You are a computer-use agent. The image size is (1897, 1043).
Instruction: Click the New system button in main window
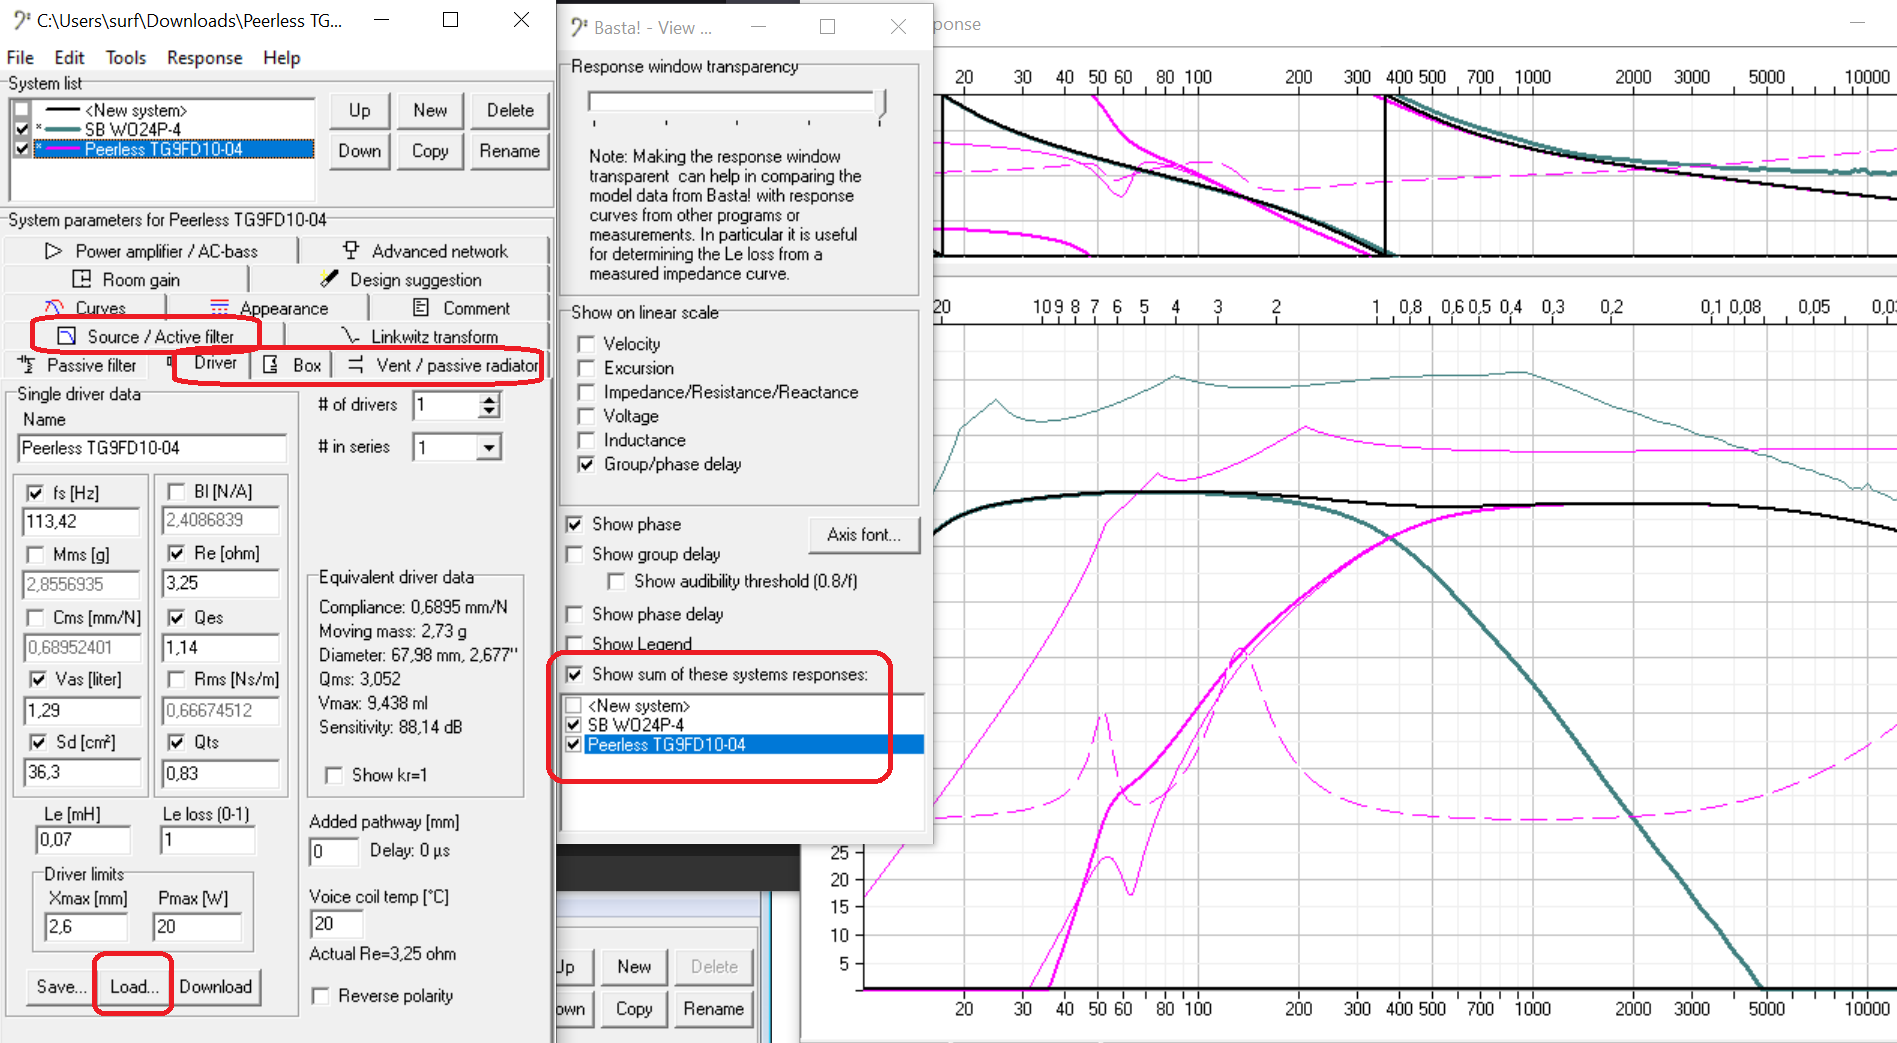[x=430, y=110]
